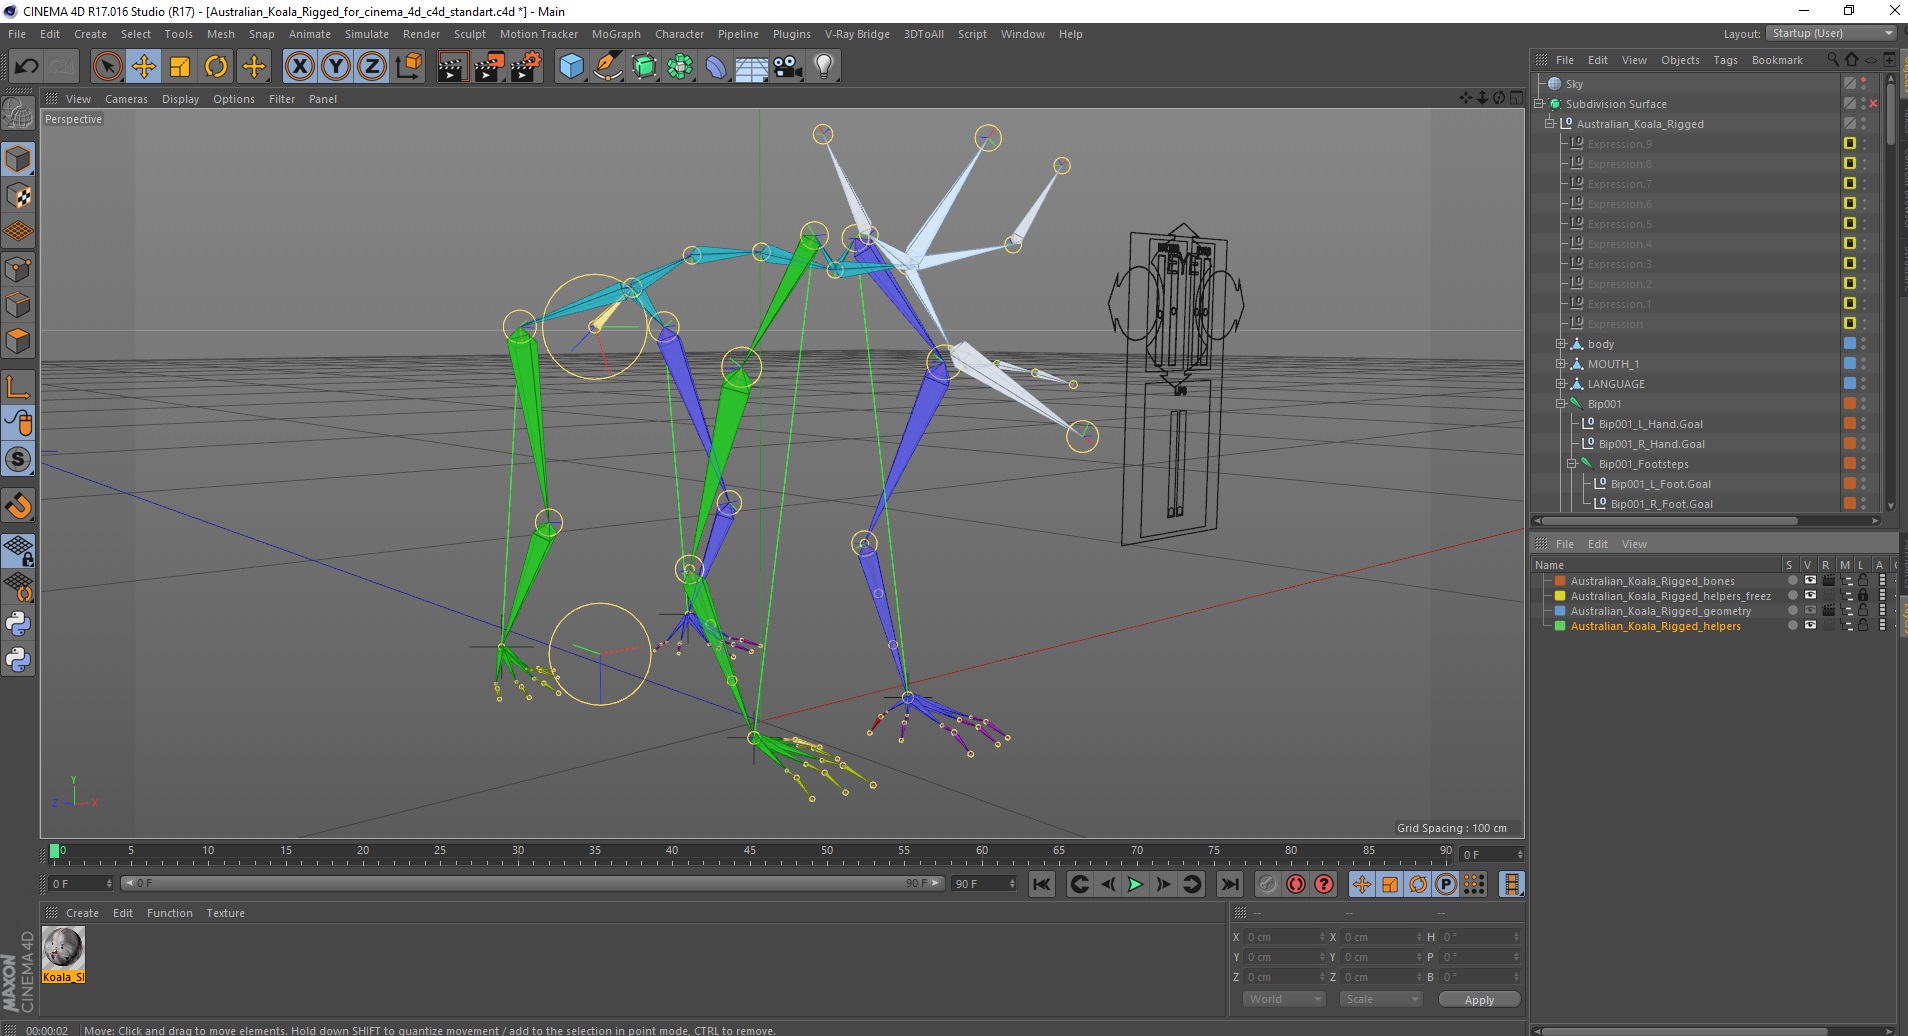Image resolution: width=1908 pixels, height=1036 pixels.
Task: Open the Array modeling objects icon
Action: pyautogui.click(x=680, y=67)
